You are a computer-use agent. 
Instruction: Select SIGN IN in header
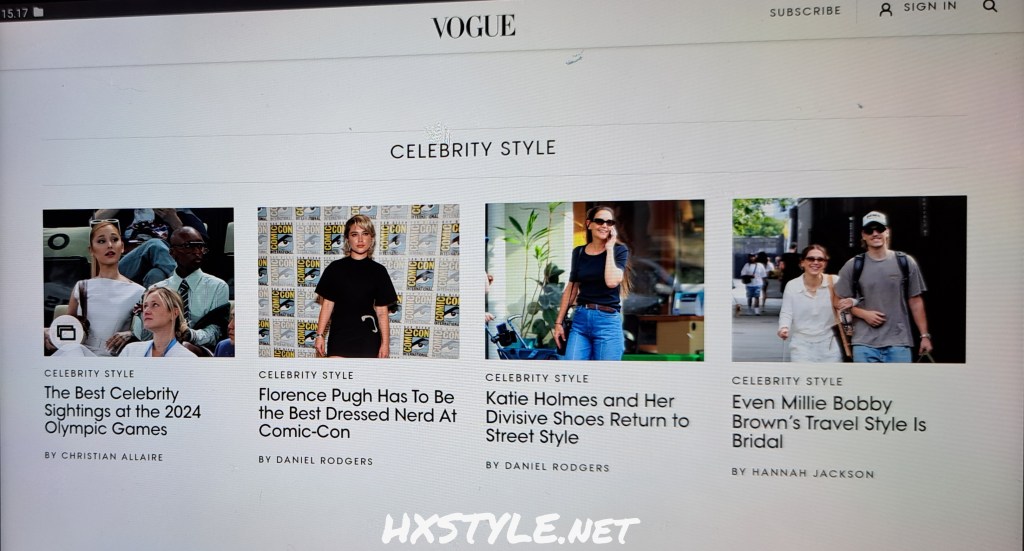(x=930, y=7)
